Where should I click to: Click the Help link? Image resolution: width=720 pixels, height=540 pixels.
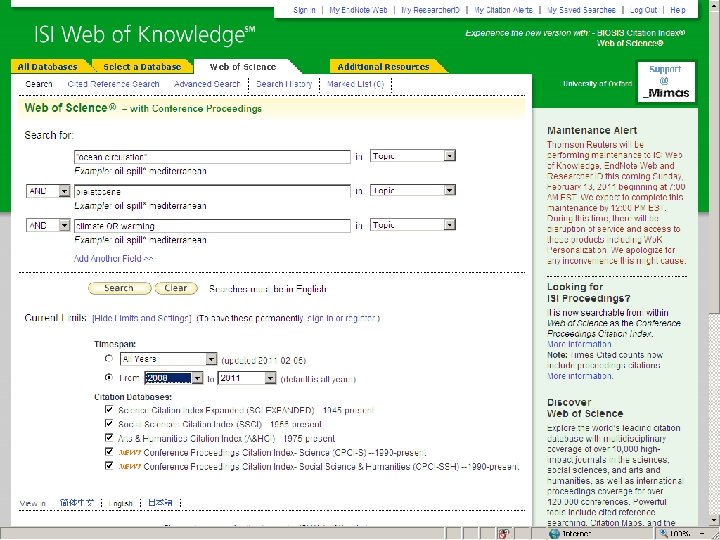point(678,10)
